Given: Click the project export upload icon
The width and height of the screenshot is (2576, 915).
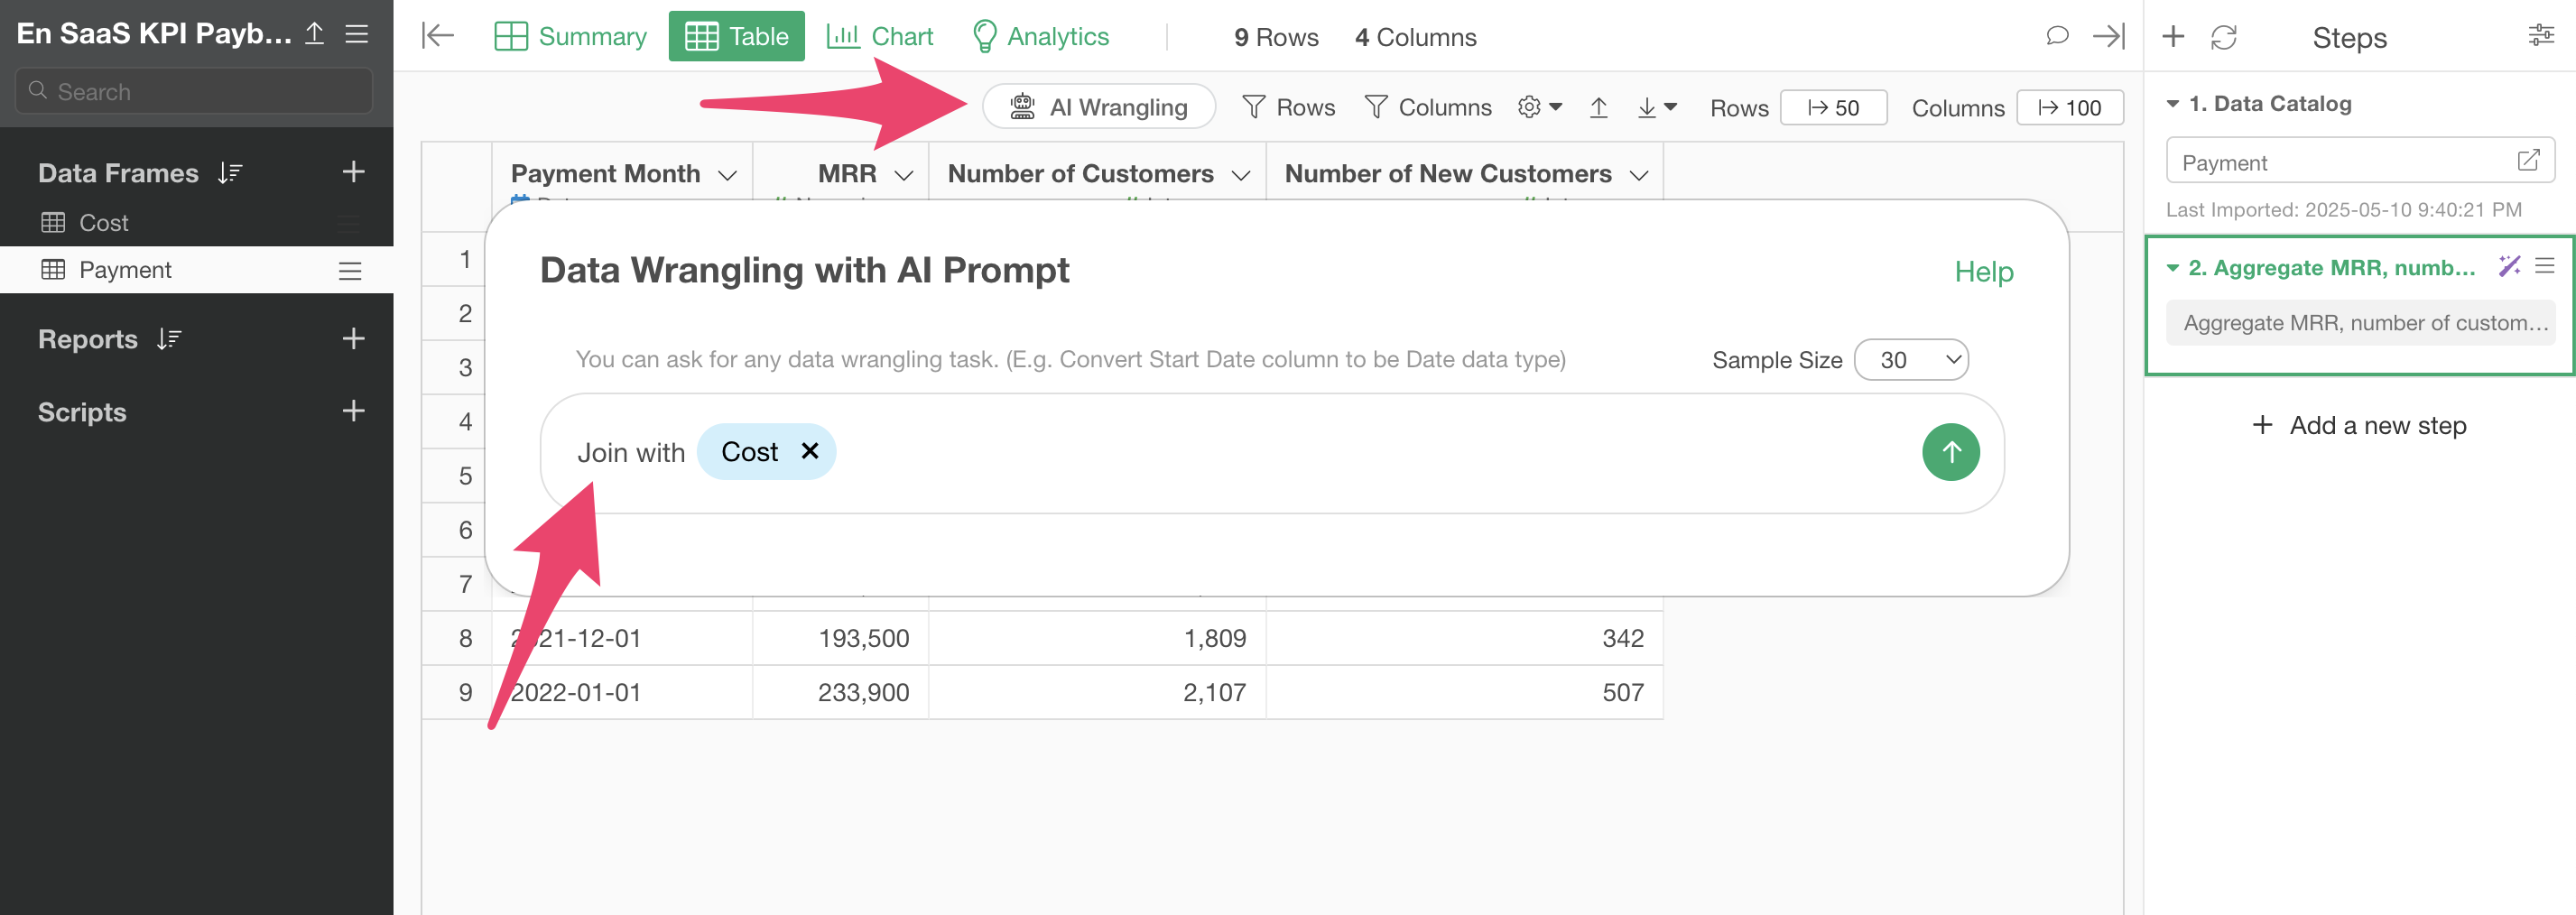Looking at the screenshot, I should 314,33.
